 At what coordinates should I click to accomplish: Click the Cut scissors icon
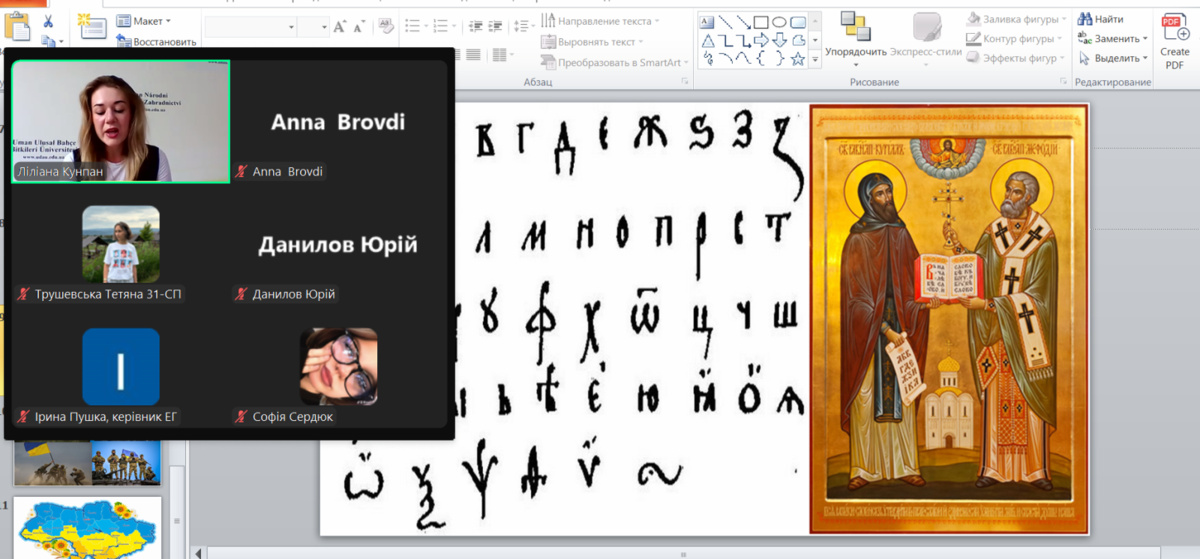coord(48,21)
